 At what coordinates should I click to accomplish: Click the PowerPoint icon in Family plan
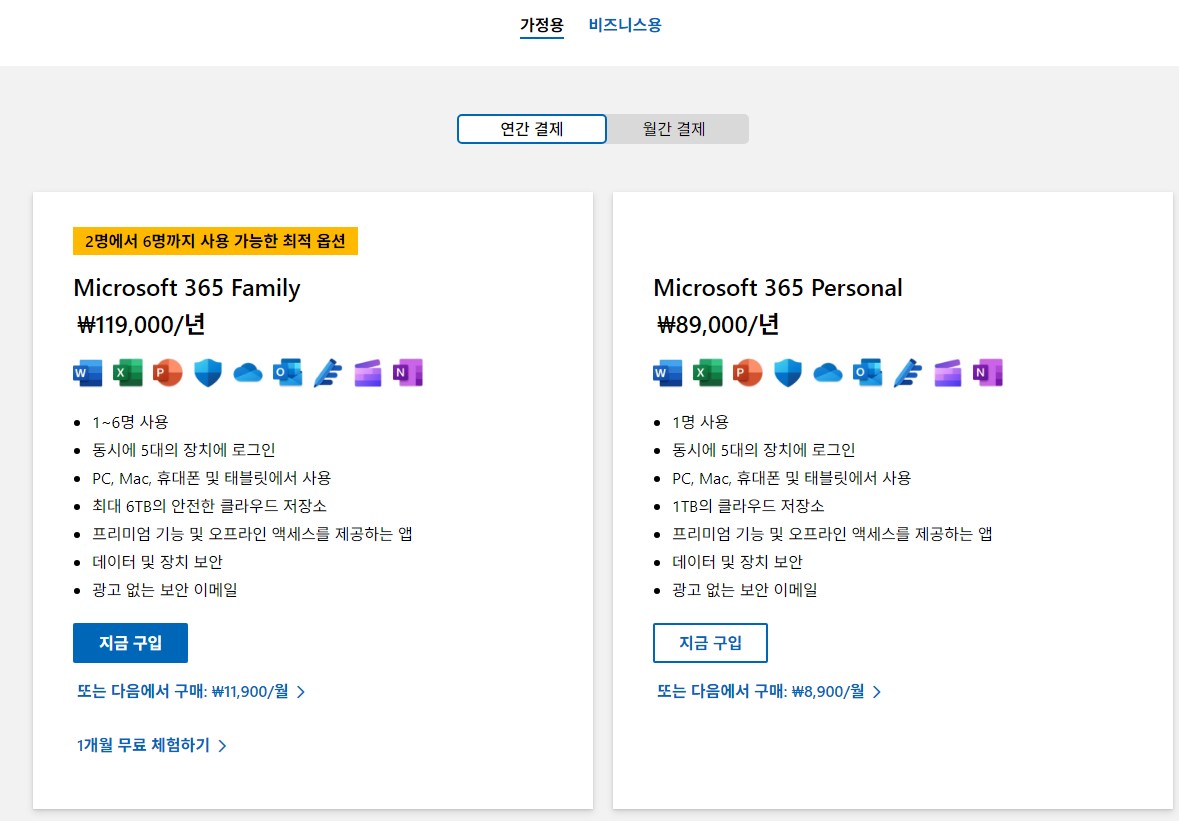(168, 373)
